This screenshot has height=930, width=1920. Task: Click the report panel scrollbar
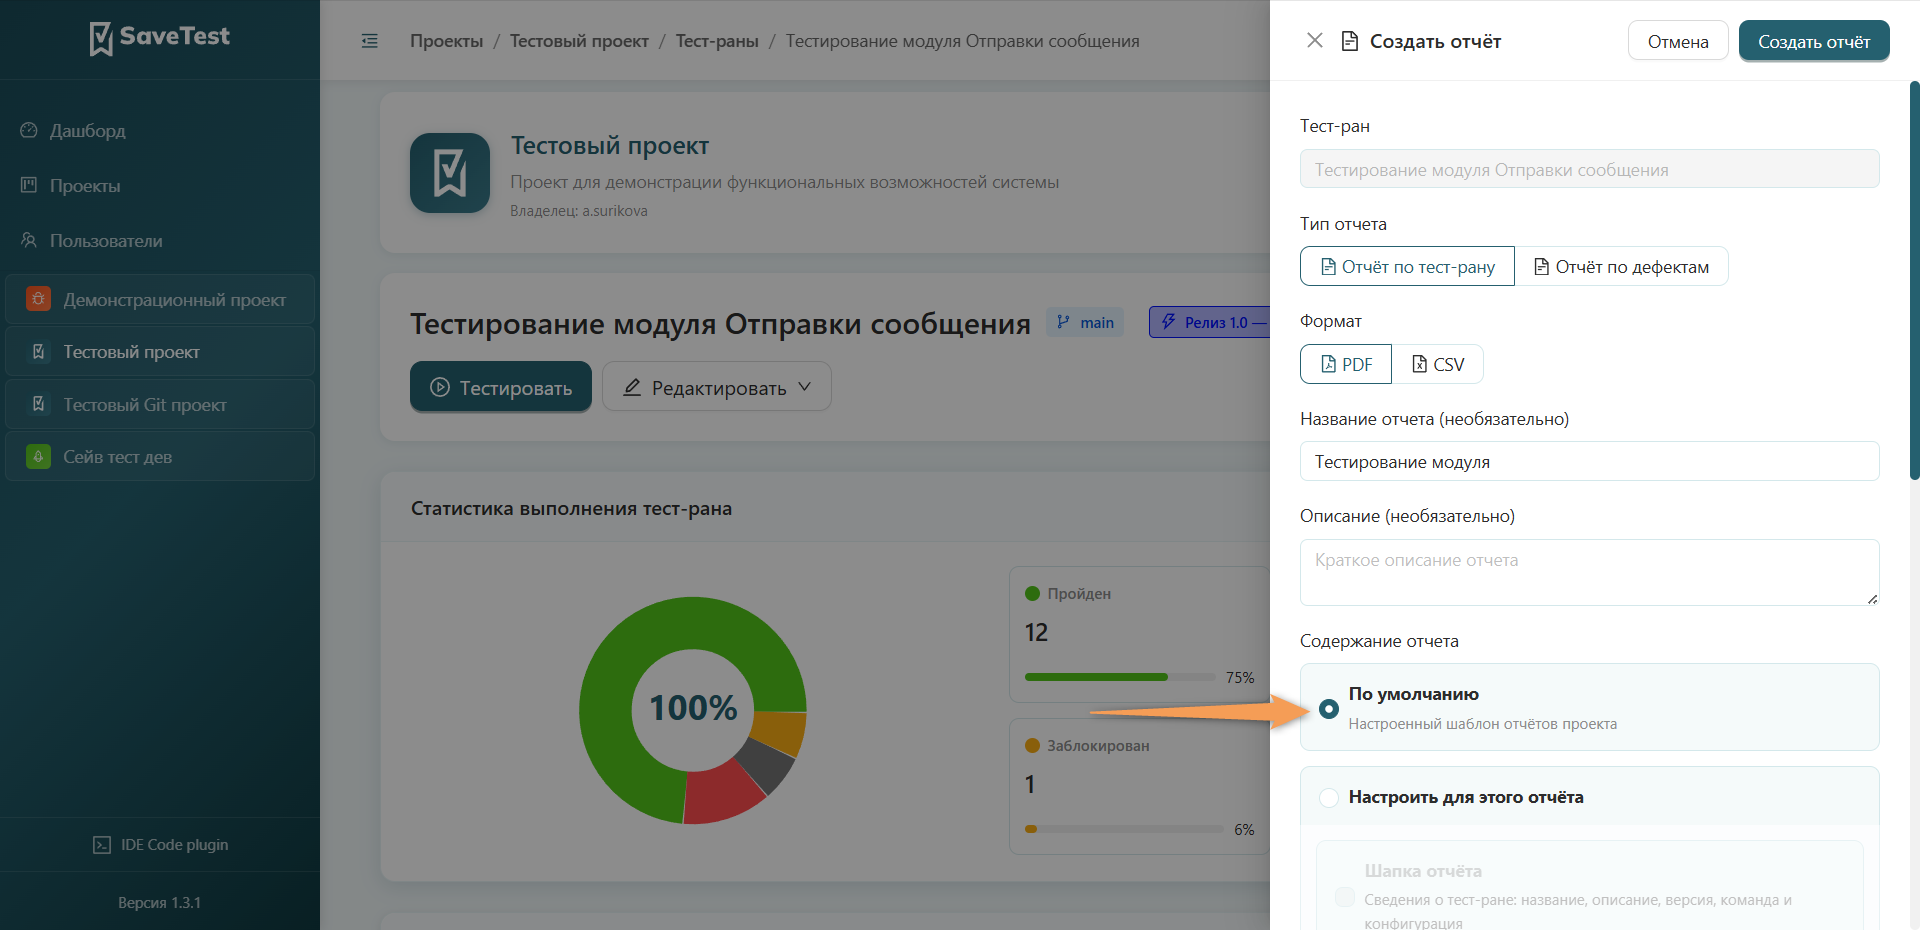(1914, 280)
